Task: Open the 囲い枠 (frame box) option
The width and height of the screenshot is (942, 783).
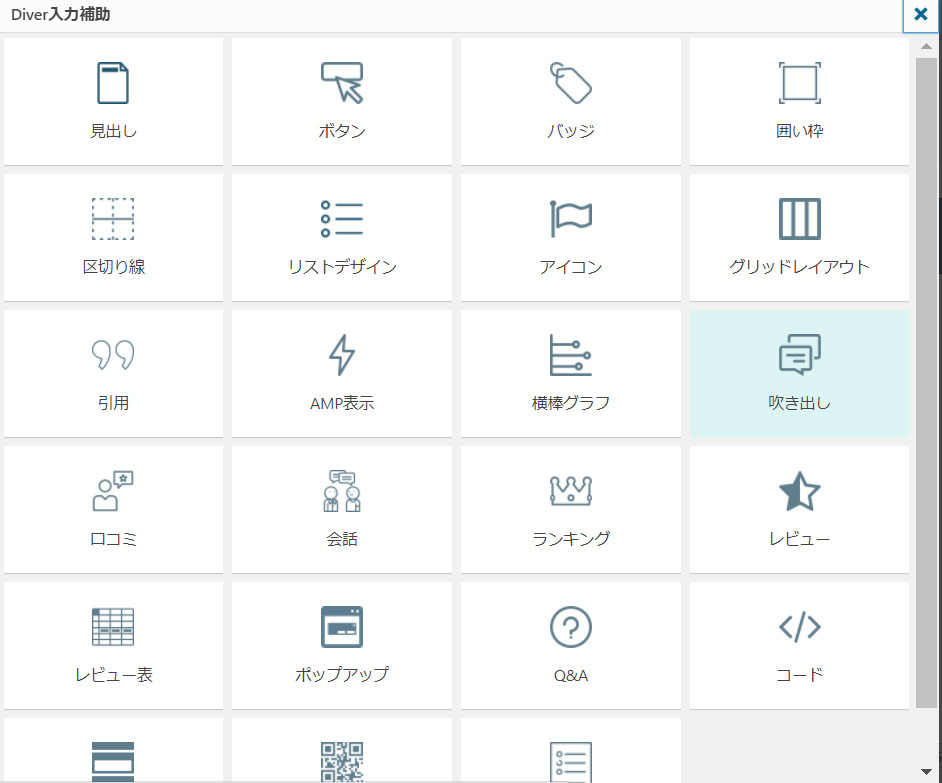Action: tap(799, 84)
